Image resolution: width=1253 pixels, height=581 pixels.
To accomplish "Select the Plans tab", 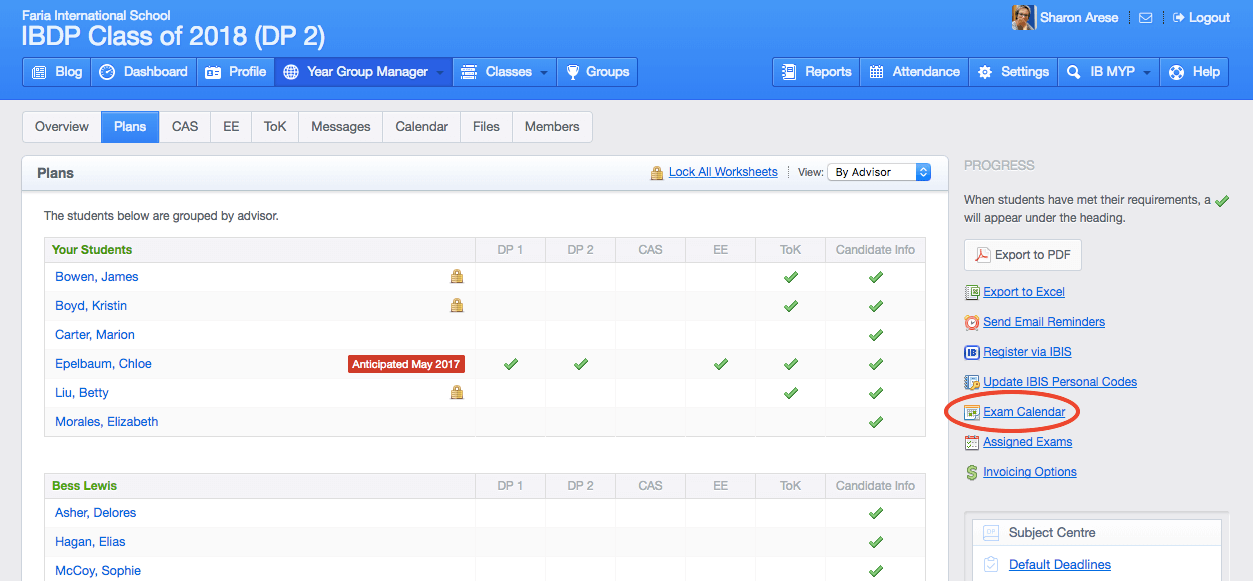I will [x=130, y=127].
